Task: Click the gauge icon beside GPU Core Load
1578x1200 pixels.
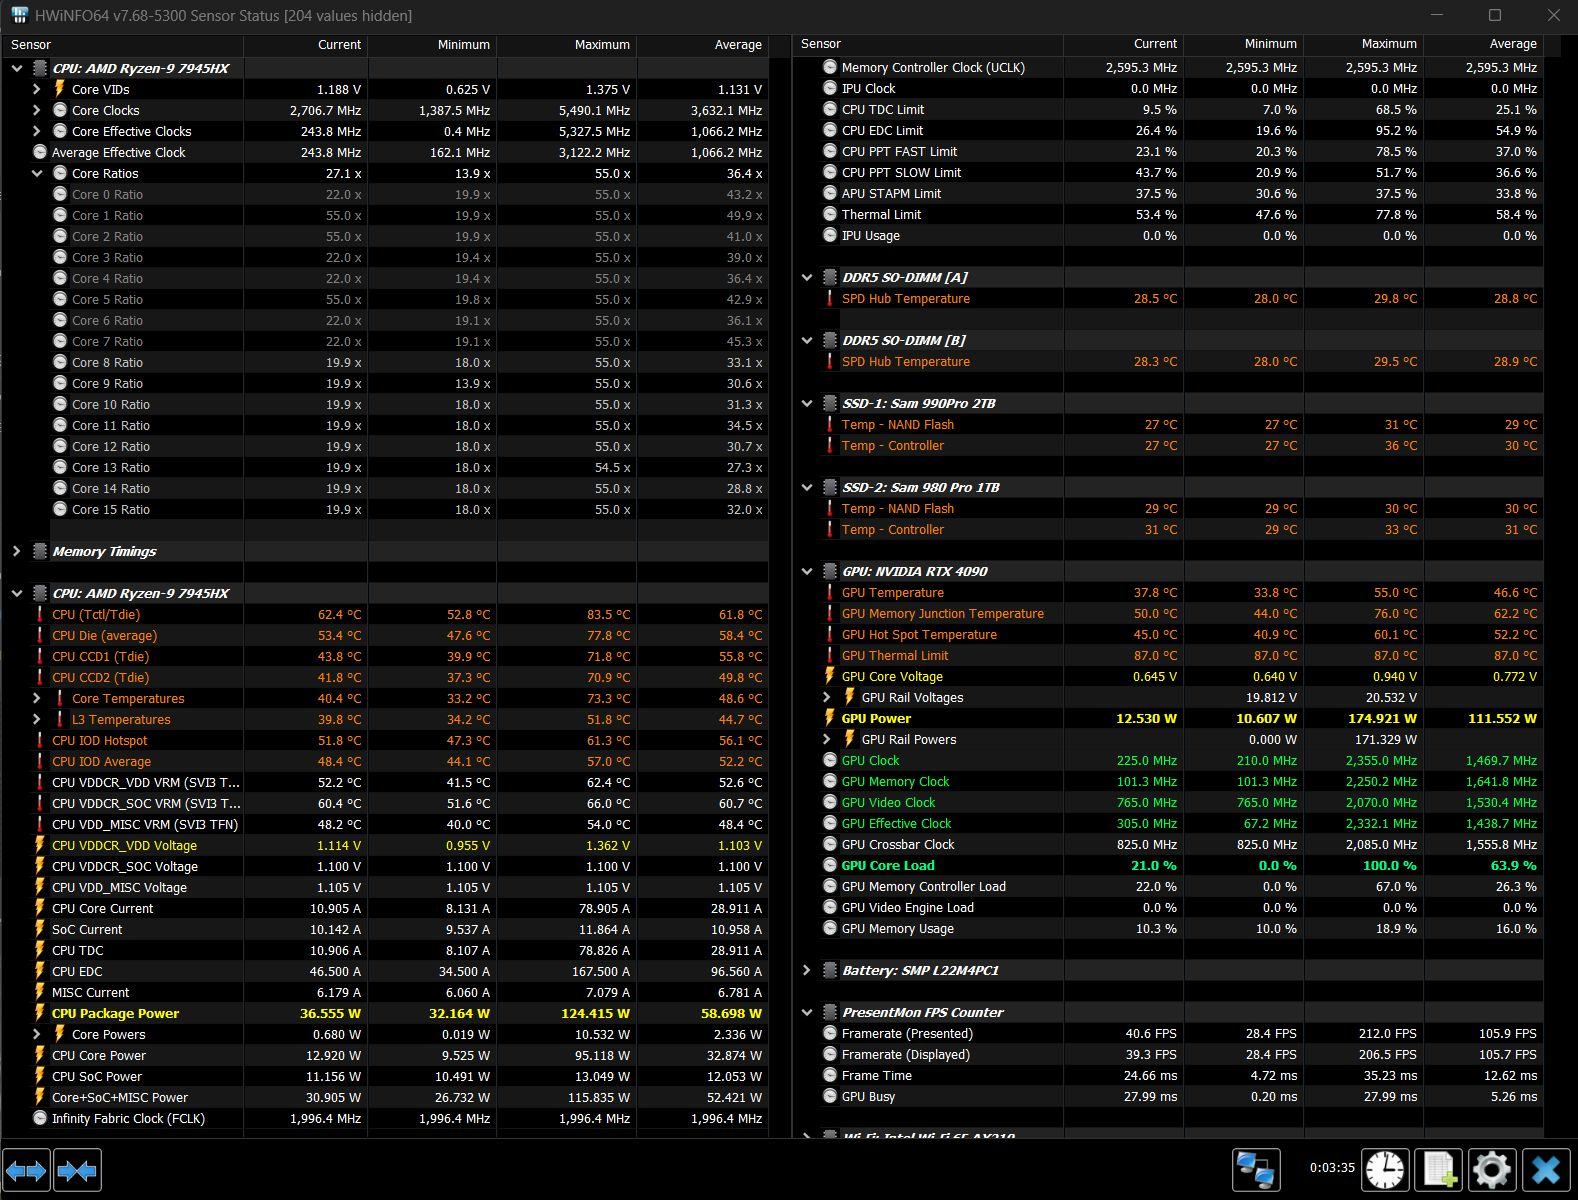Action: 830,865
